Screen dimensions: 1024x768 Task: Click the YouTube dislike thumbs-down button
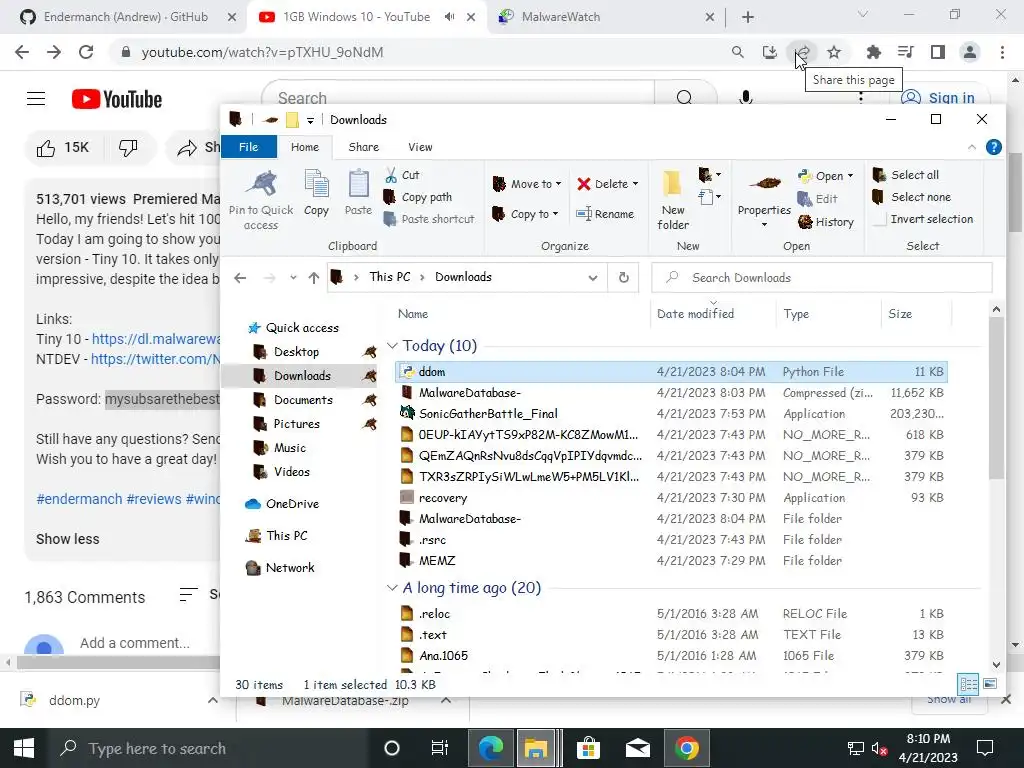(129, 148)
